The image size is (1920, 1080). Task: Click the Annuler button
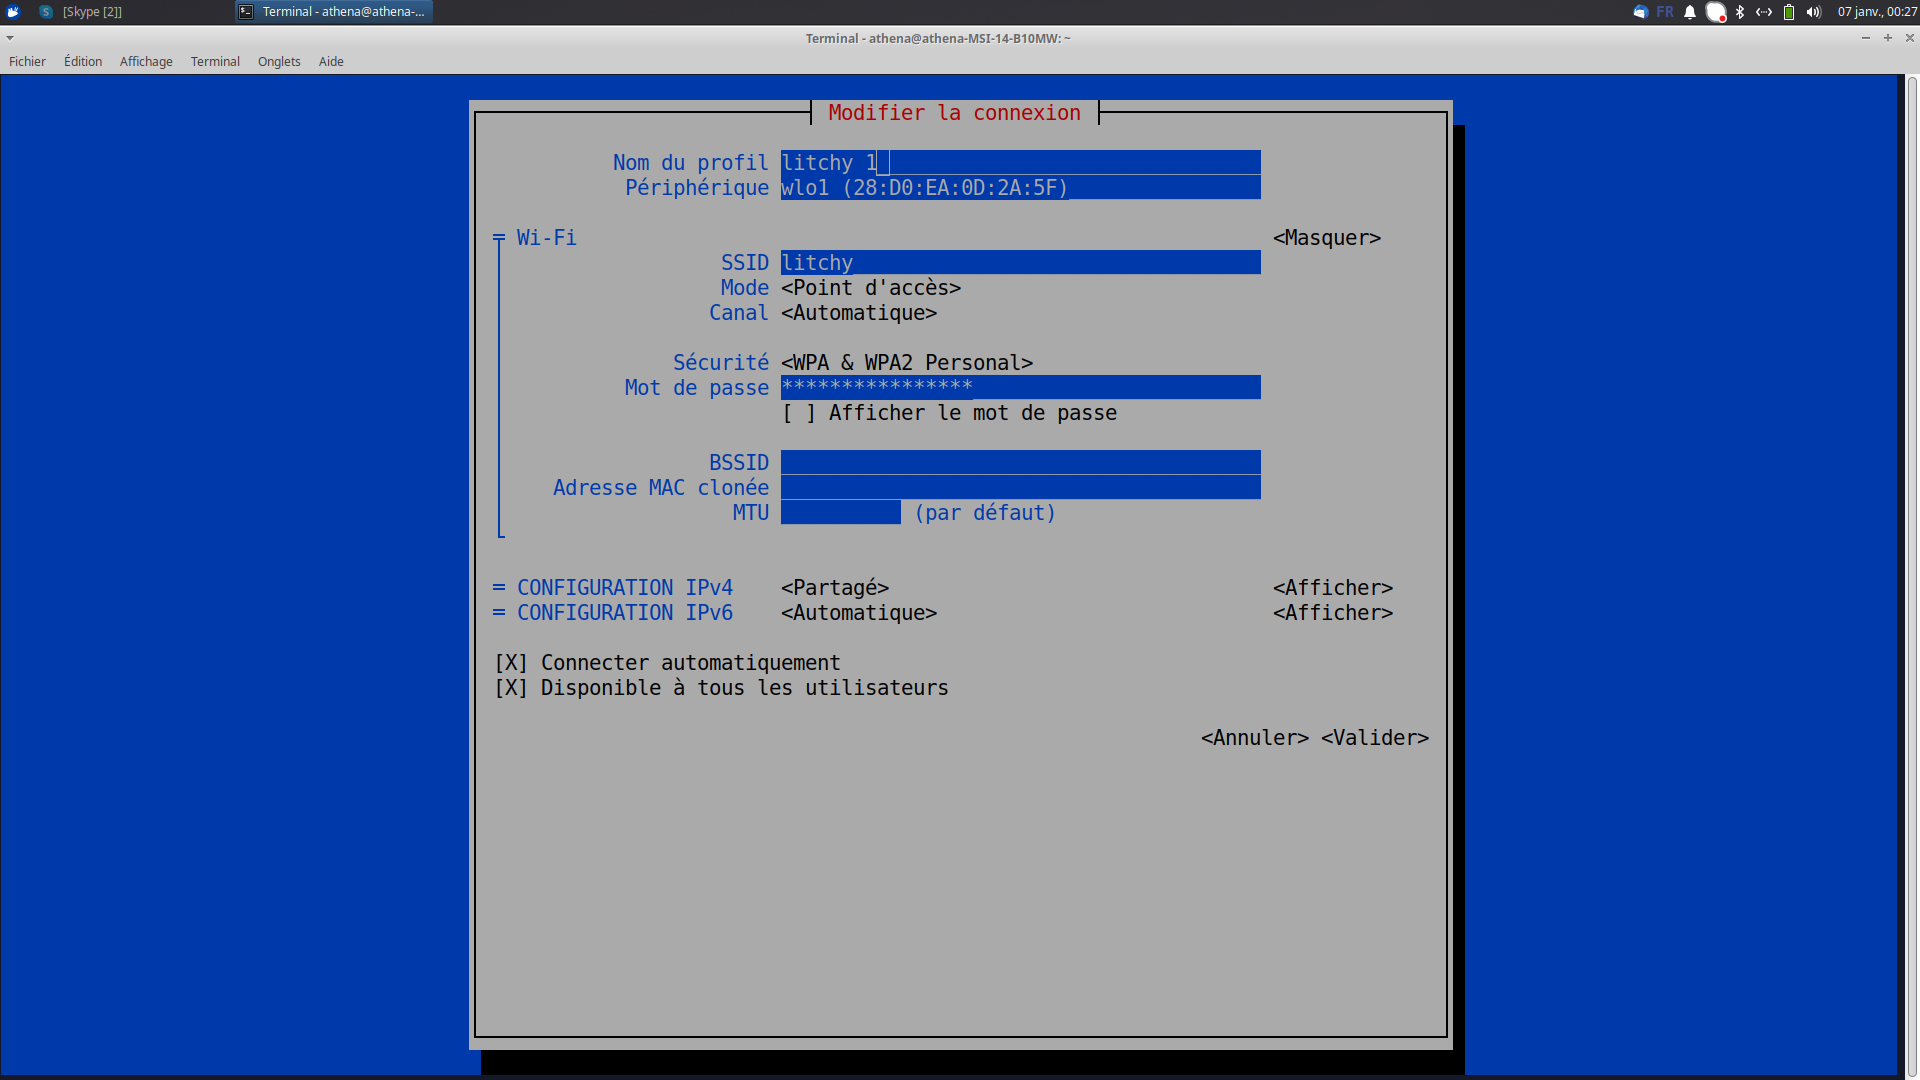coord(1254,737)
